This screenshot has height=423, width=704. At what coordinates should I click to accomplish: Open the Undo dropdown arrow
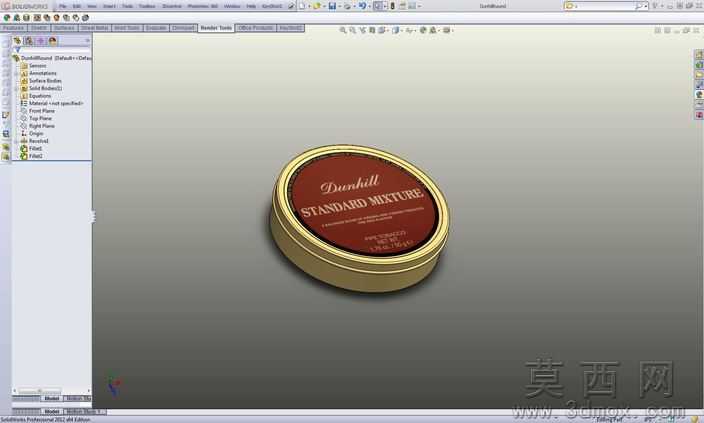pyautogui.click(x=369, y=6)
